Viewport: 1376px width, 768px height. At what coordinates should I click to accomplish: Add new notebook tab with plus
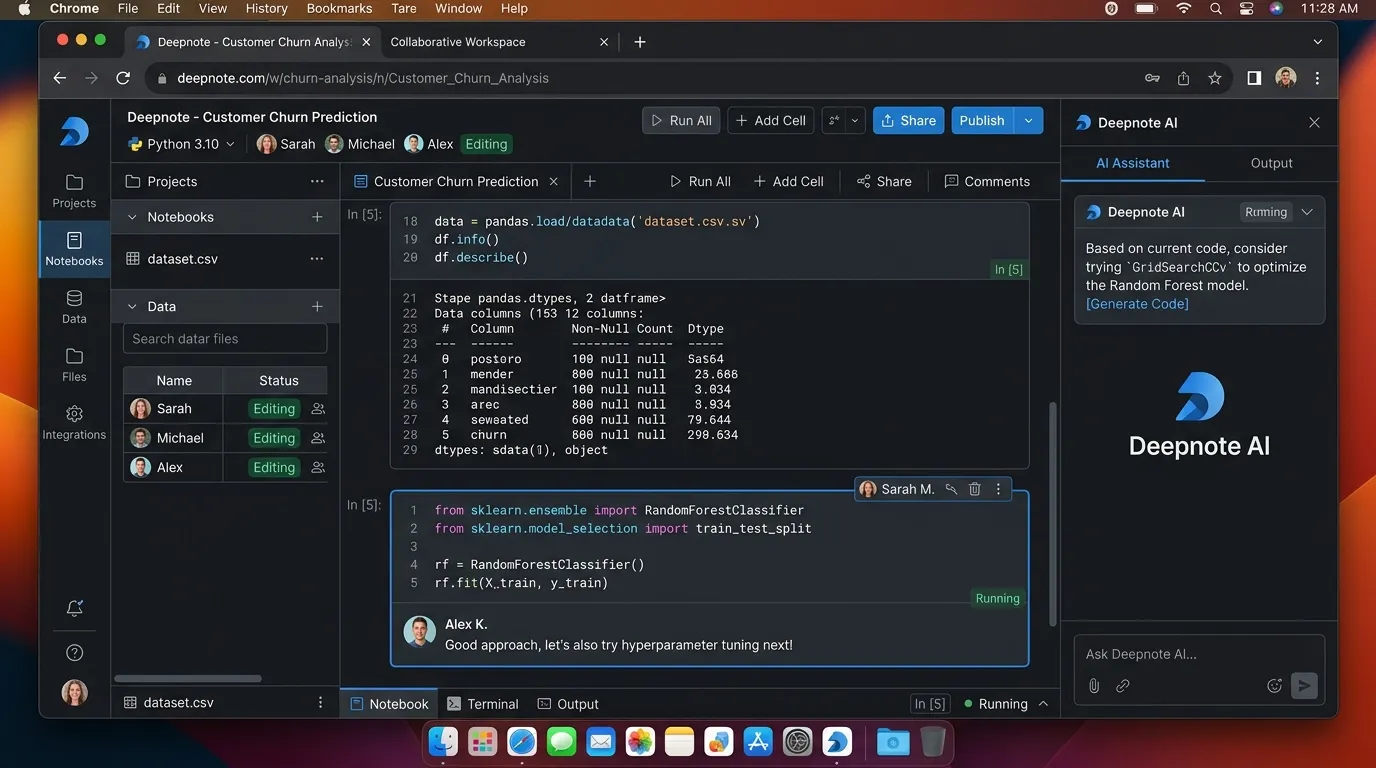(590, 181)
